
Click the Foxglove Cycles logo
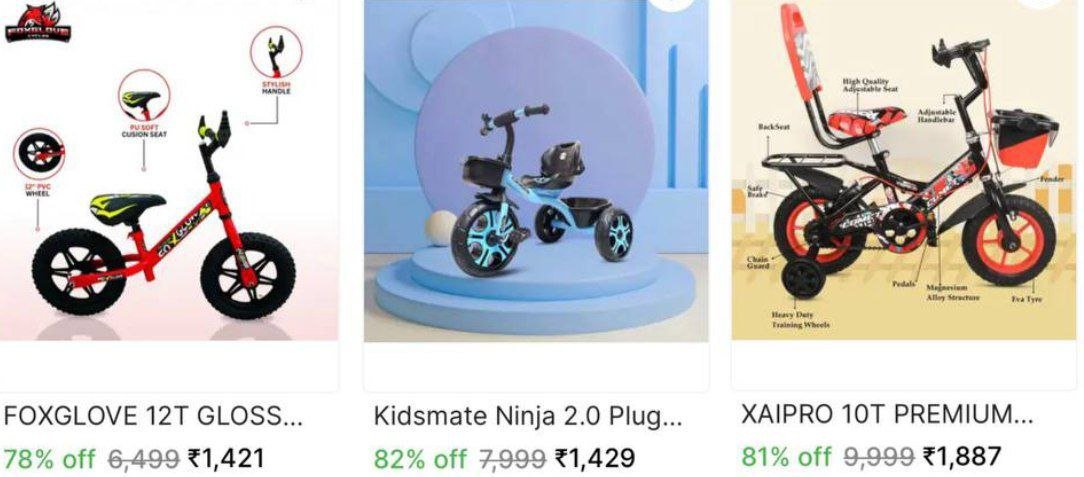pos(38,24)
